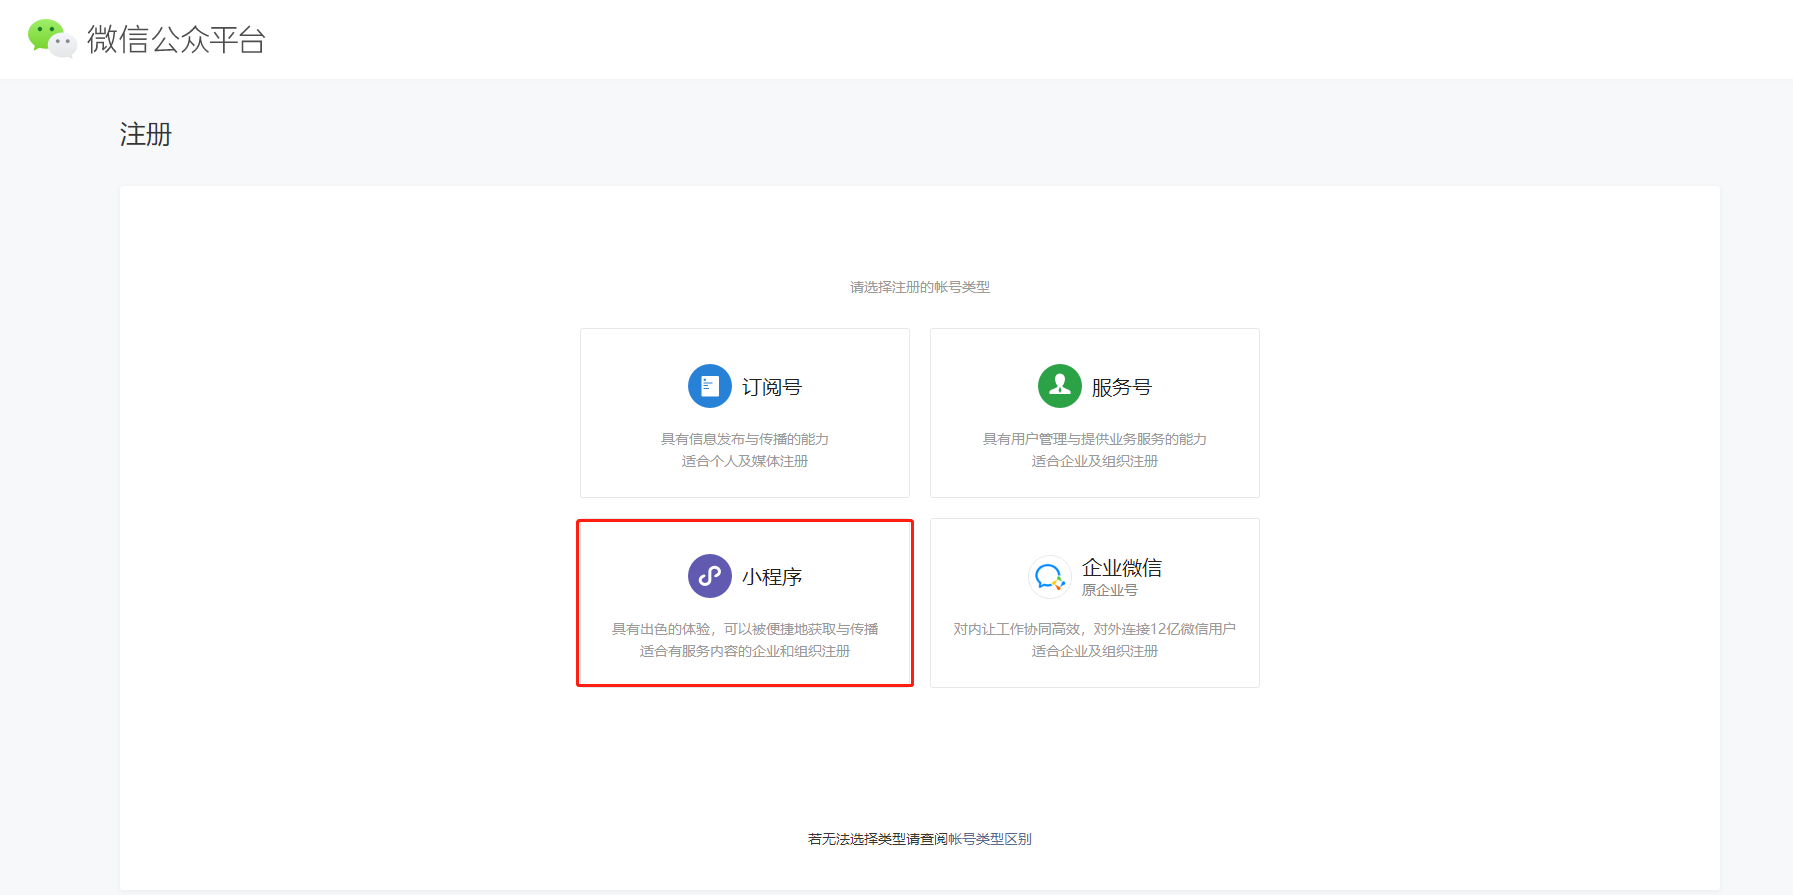Click text 具有出色的体验，可以被便捷地获取与传播
1793x895 pixels.
point(745,629)
